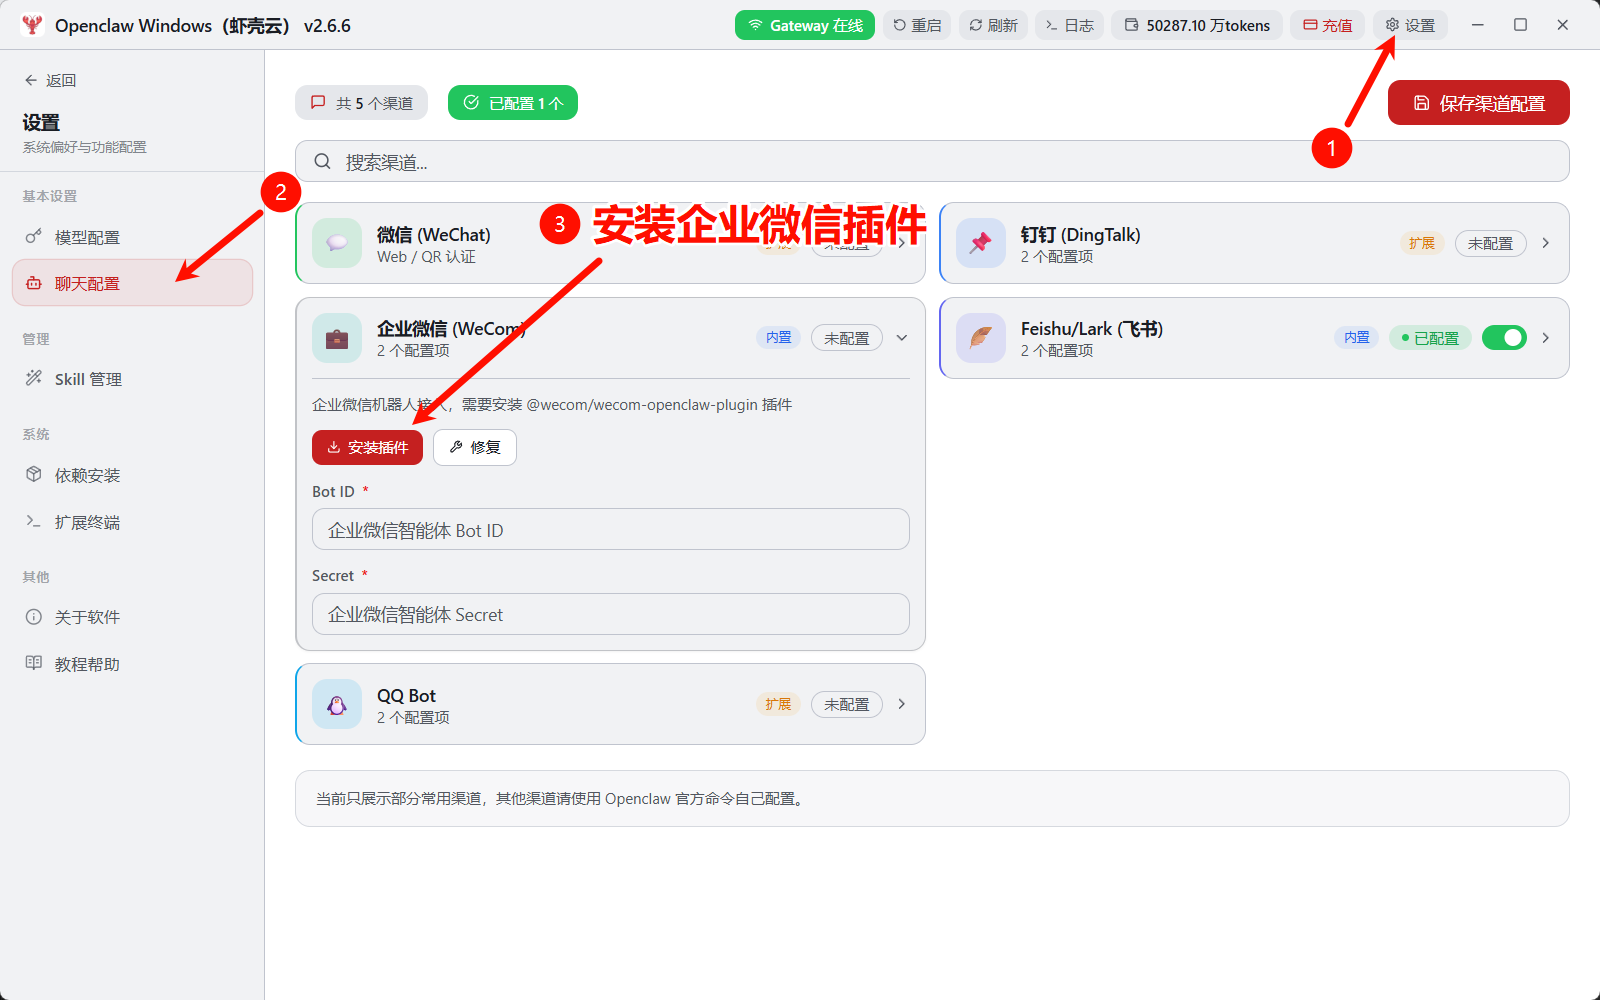Image resolution: width=1600 pixels, height=1000 pixels.
Task: Select 聊天配置 in the sidebar
Action: pyautogui.click(x=132, y=283)
